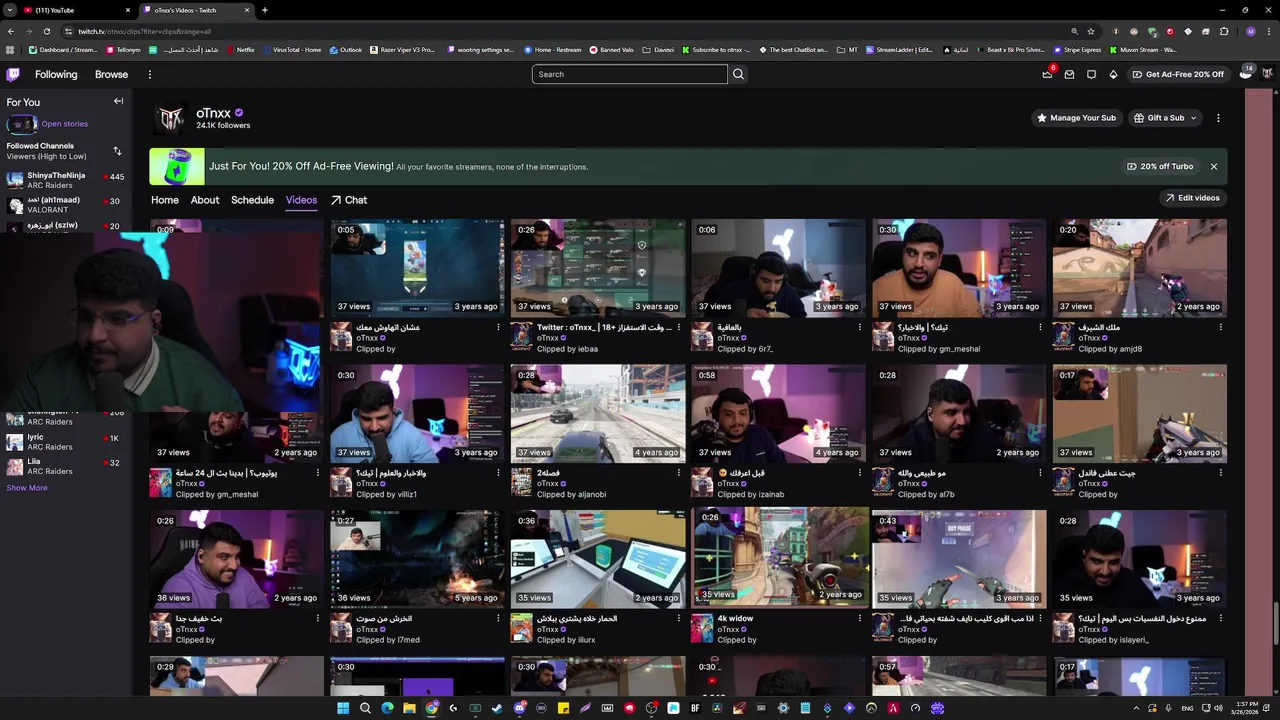Submit the search with the magnifier icon
This screenshot has height=720, width=1280.
738,74
